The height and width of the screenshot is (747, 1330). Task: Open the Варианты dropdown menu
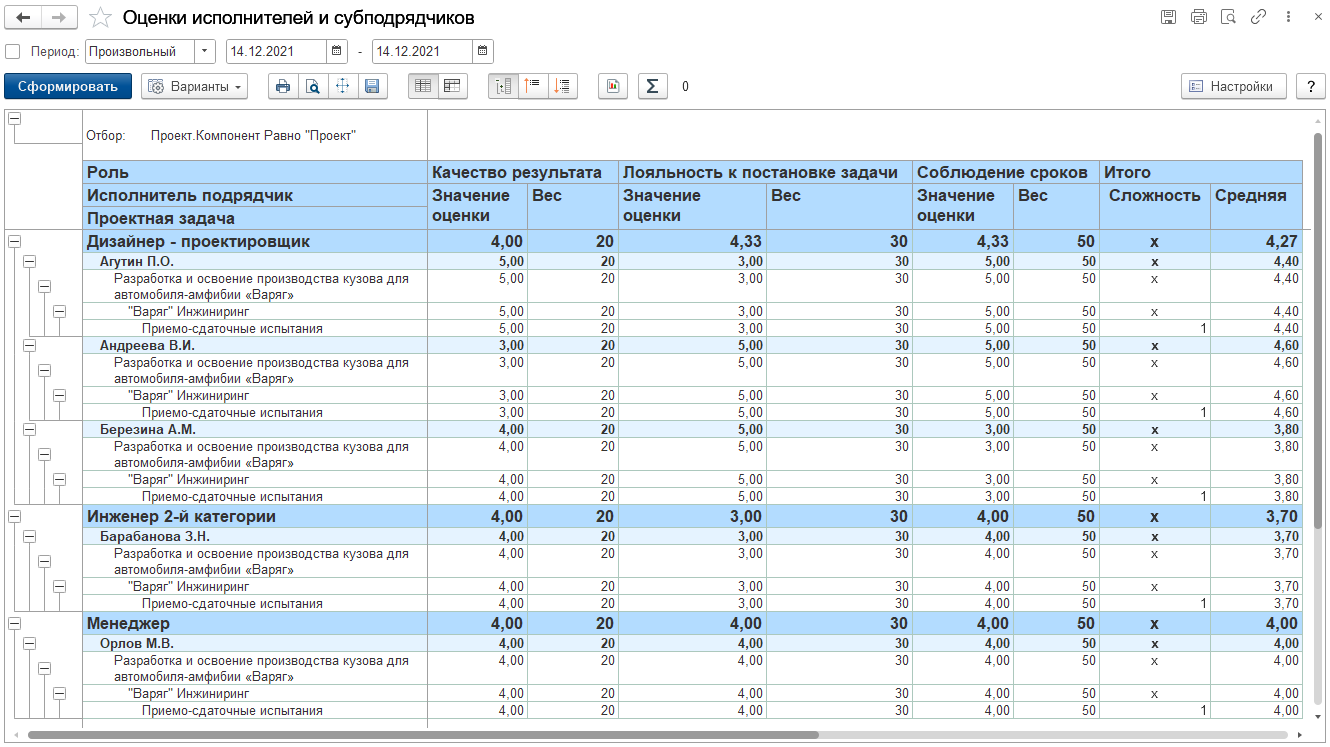(x=195, y=86)
